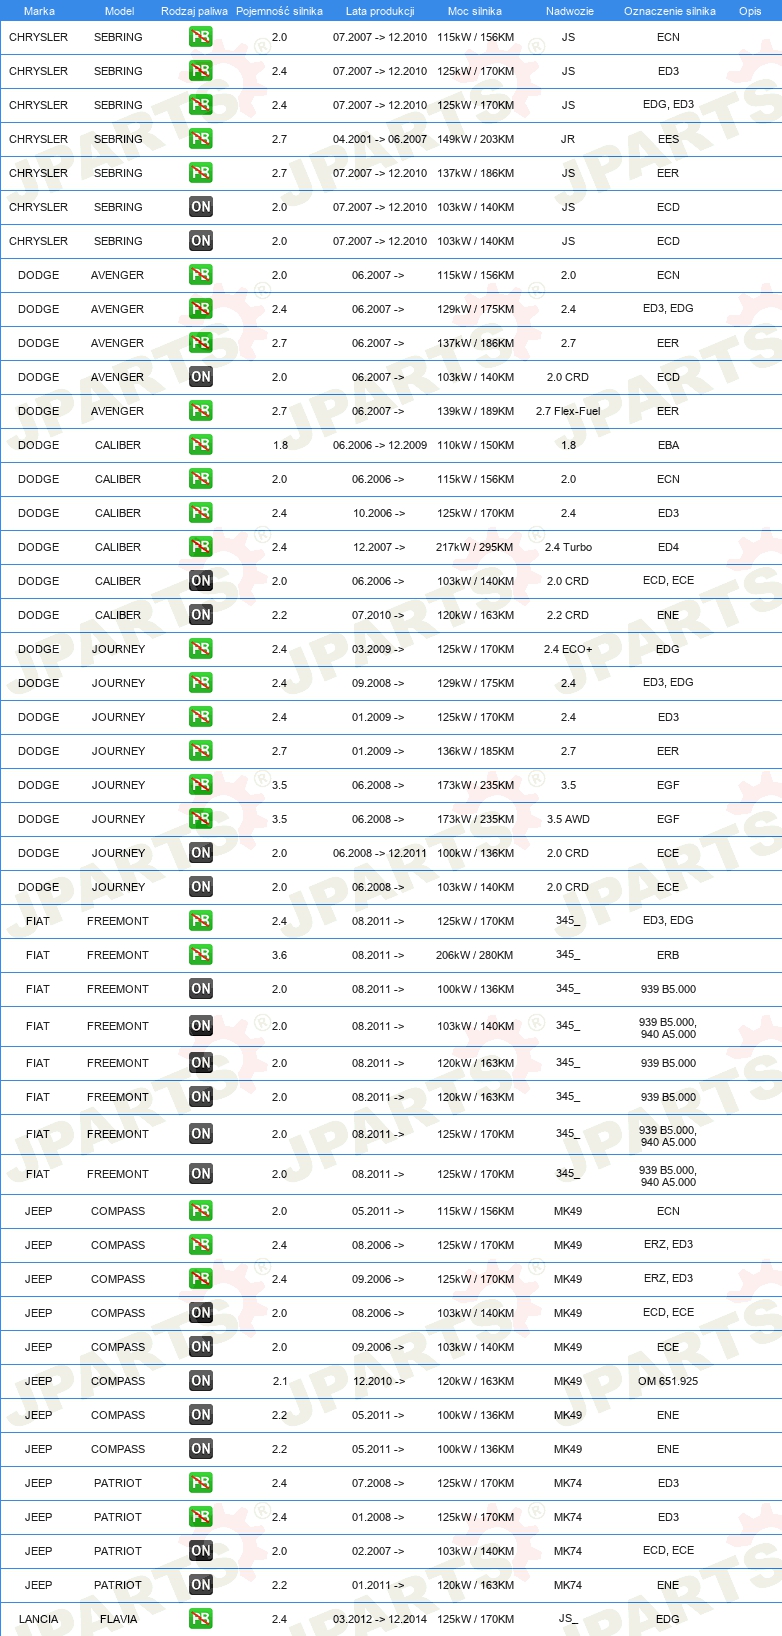Click the 139kW / 189KM power cell
This screenshot has height=1636, width=782.
click(x=475, y=411)
